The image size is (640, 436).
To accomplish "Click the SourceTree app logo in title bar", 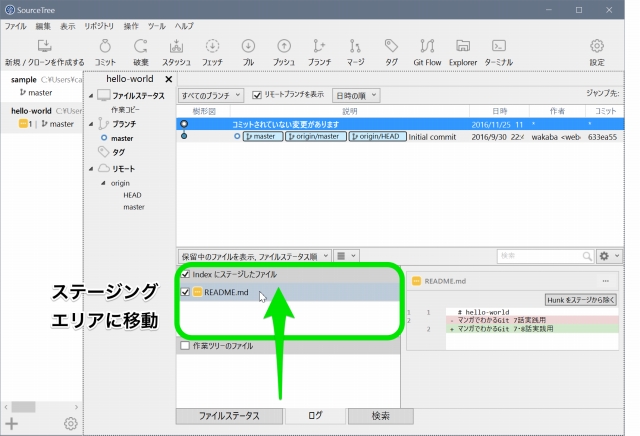I will [x=10, y=10].
